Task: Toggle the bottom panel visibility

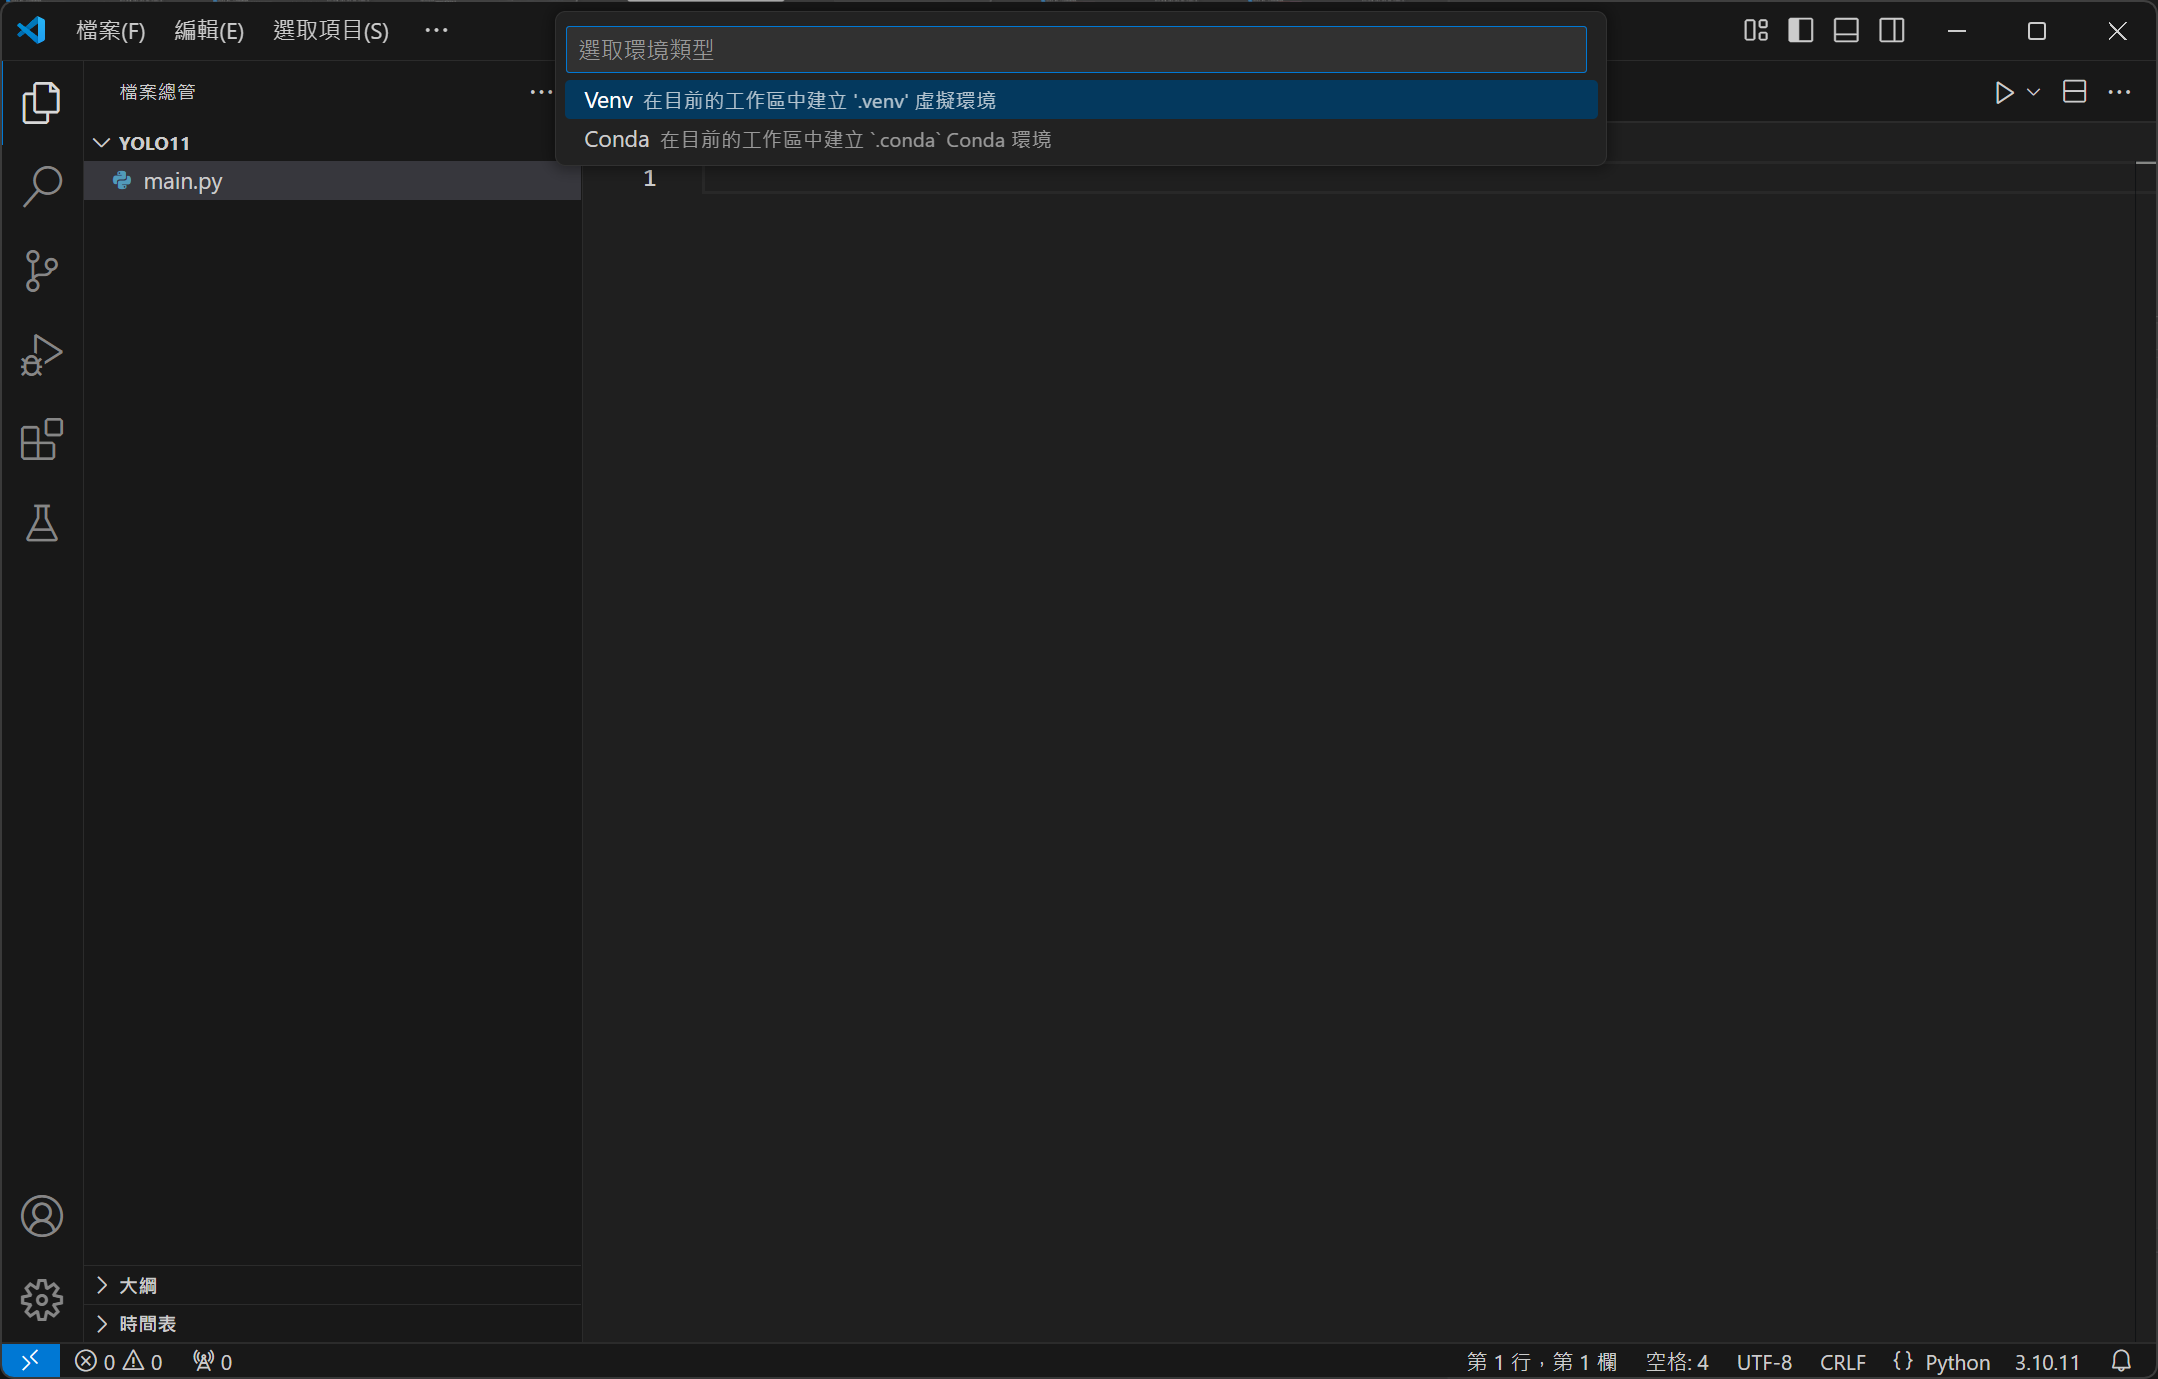Action: [x=1846, y=30]
